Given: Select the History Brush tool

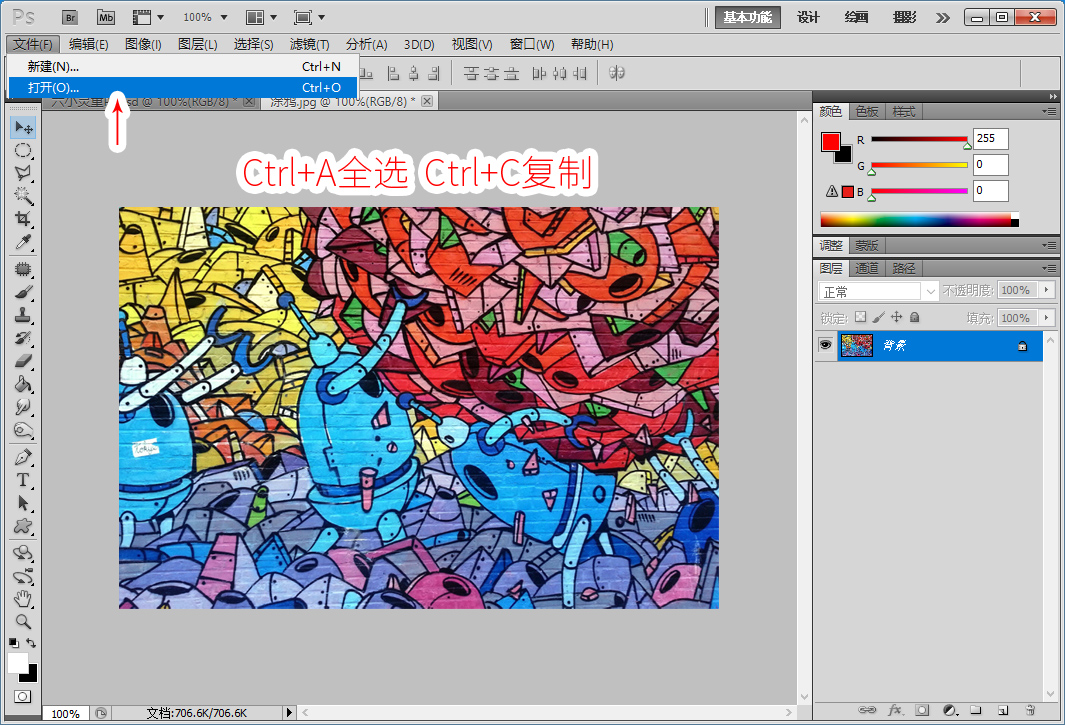Looking at the screenshot, I should [23, 338].
